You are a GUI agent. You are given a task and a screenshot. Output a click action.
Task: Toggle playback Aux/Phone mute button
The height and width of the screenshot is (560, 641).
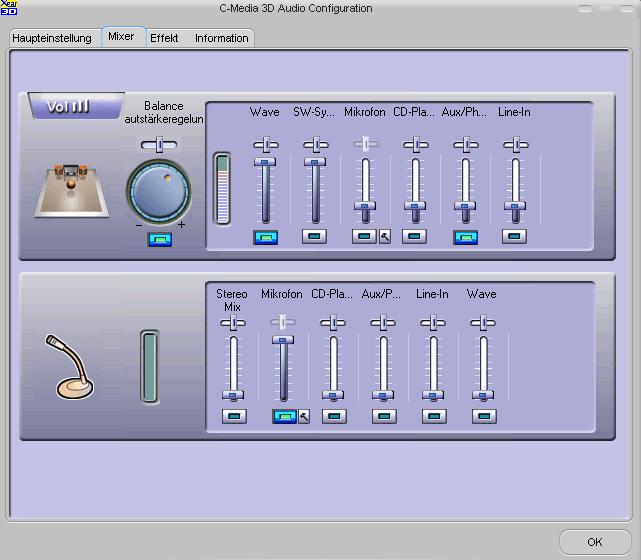[x=465, y=237]
